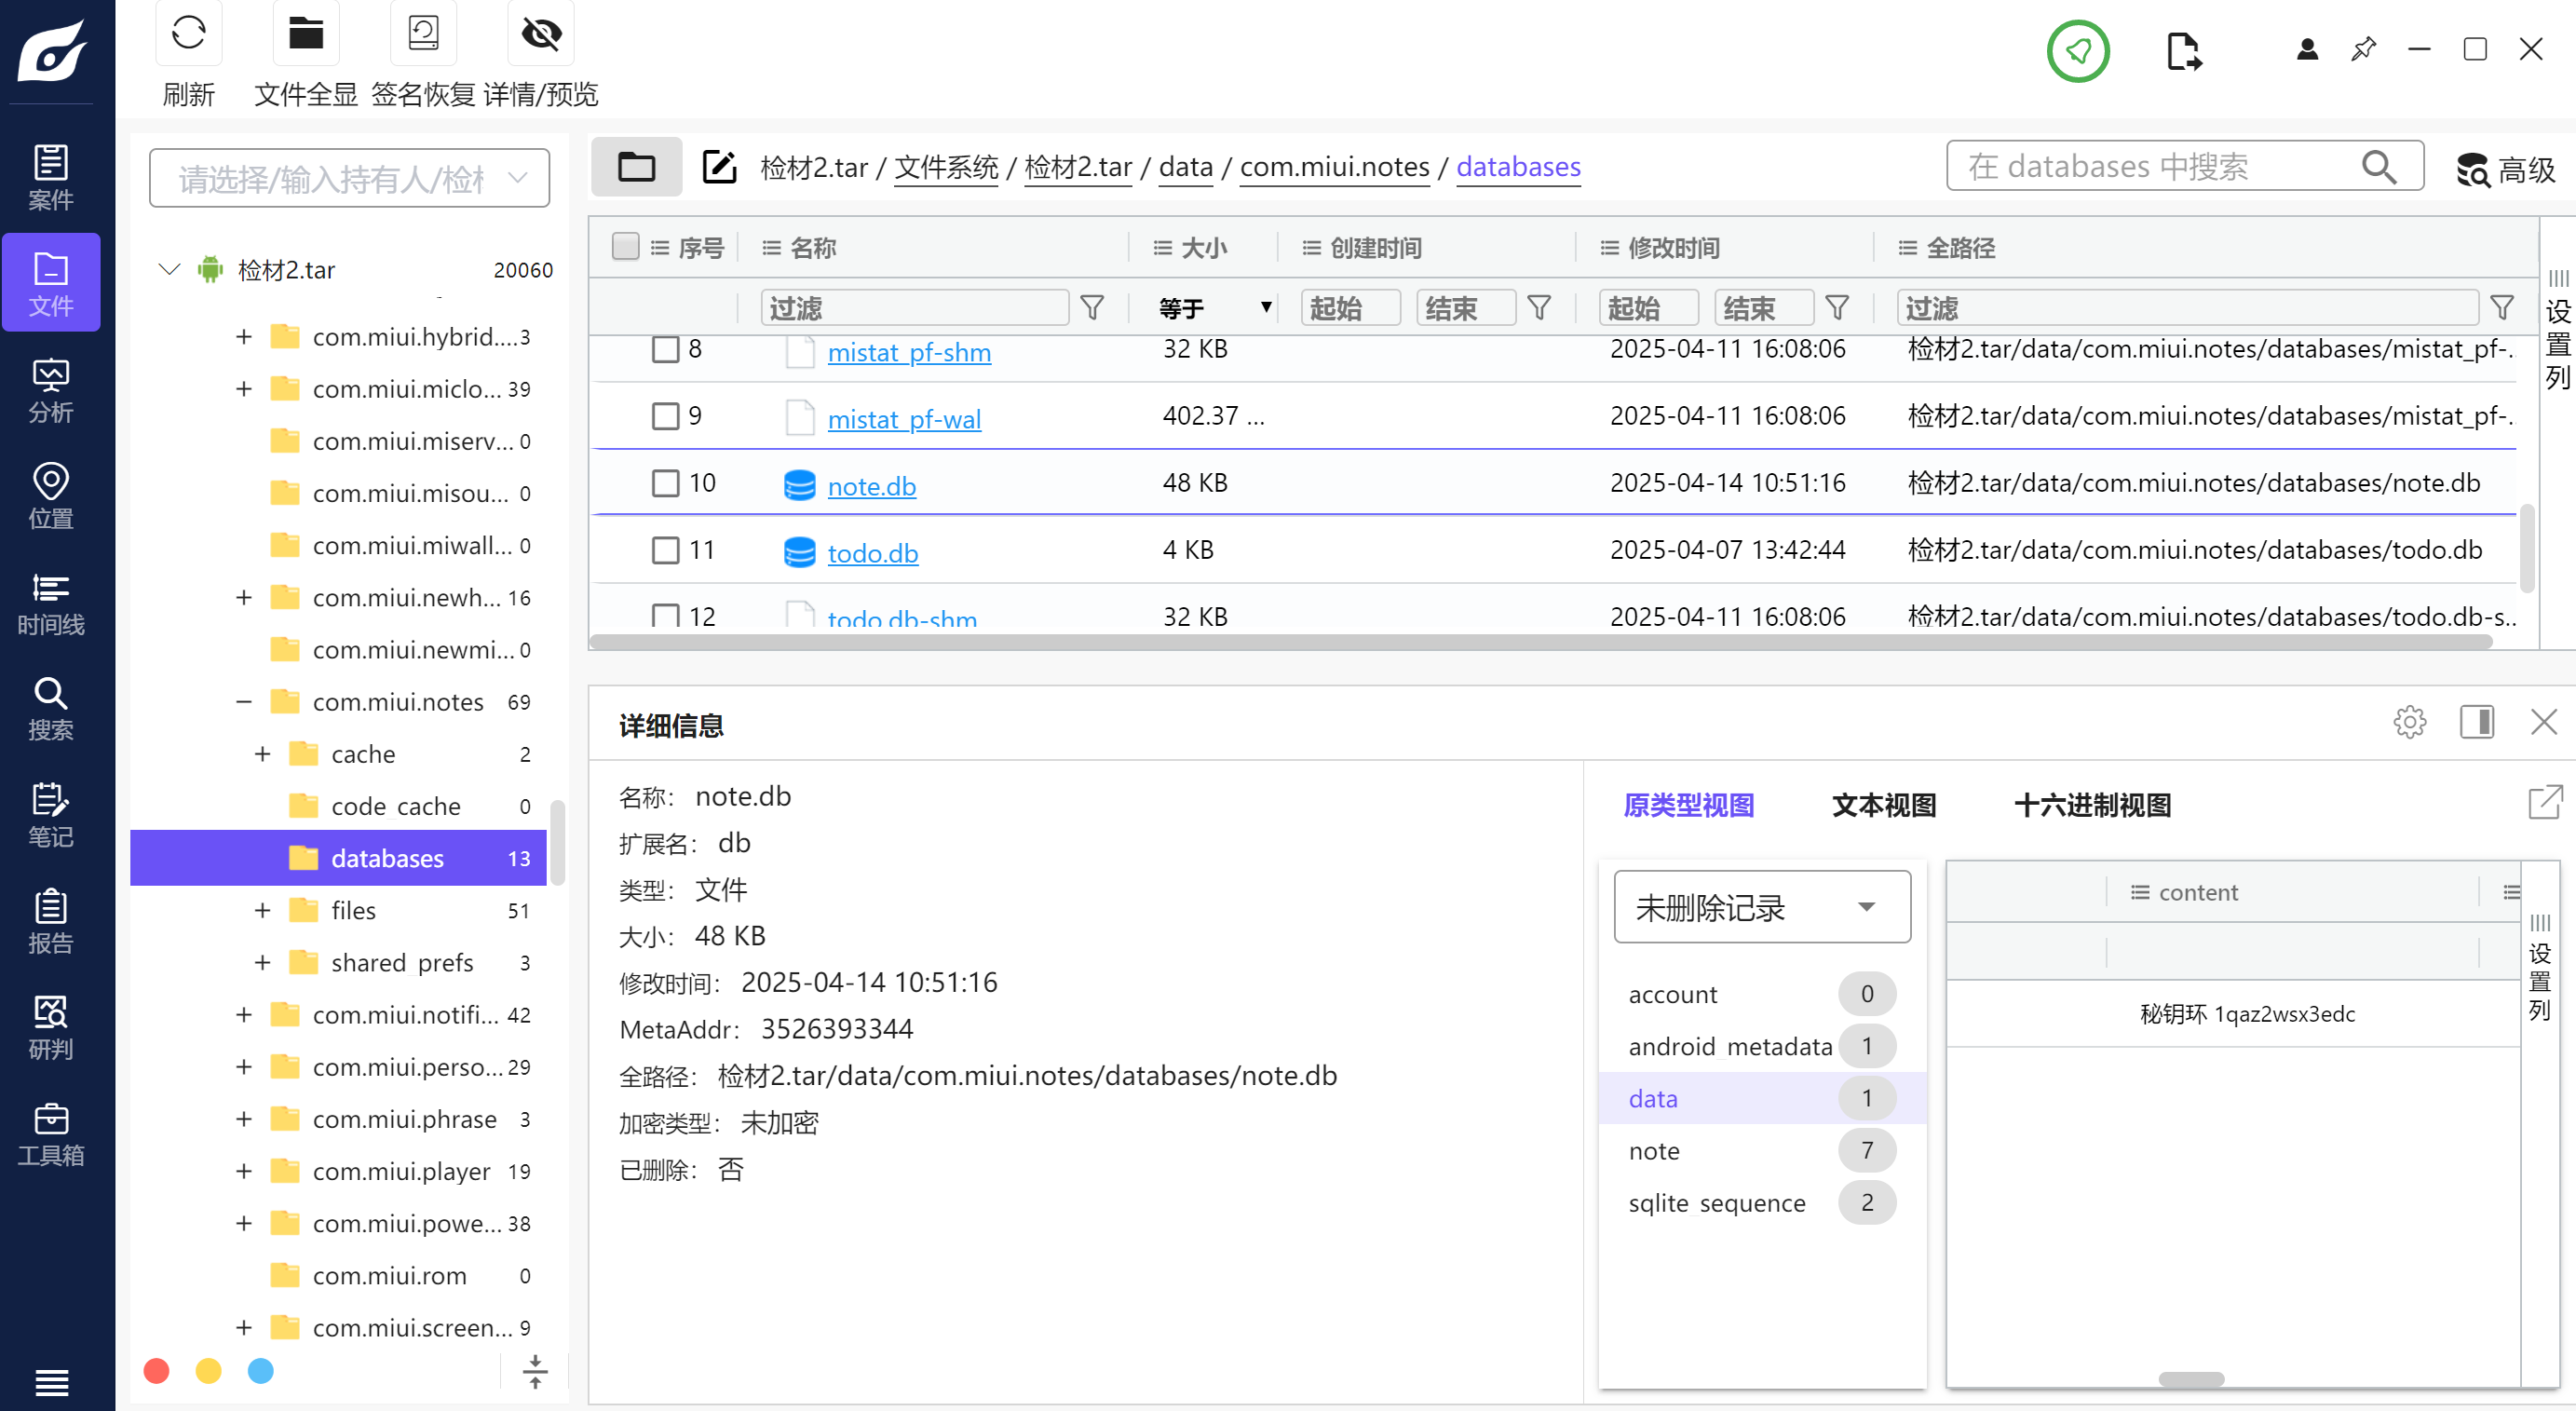The image size is (2576, 1411).
Task: Close the 详细信息 detail panel
Action: pos(2543,721)
